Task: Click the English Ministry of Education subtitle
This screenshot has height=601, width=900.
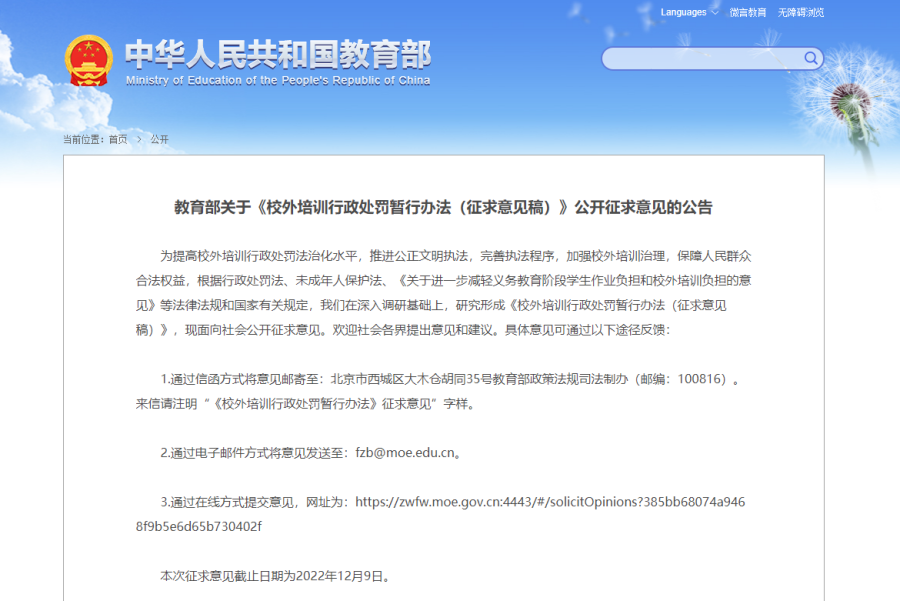Action: tap(278, 80)
